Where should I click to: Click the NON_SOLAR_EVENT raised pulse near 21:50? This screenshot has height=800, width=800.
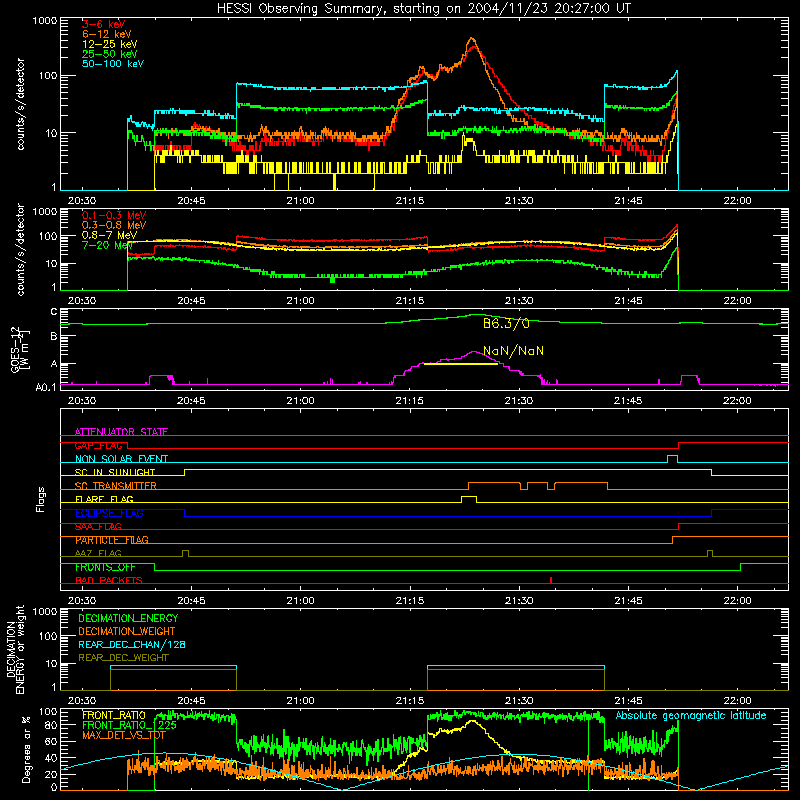672,459
